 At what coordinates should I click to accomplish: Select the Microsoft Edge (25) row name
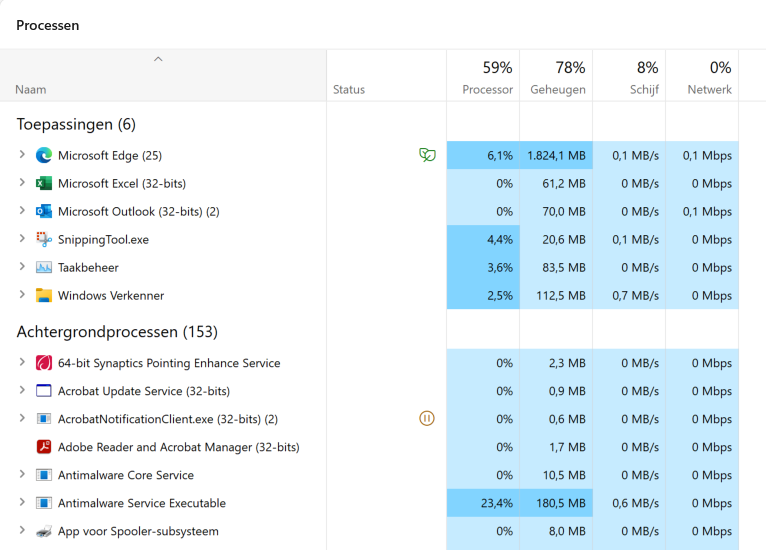click(110, 155)
